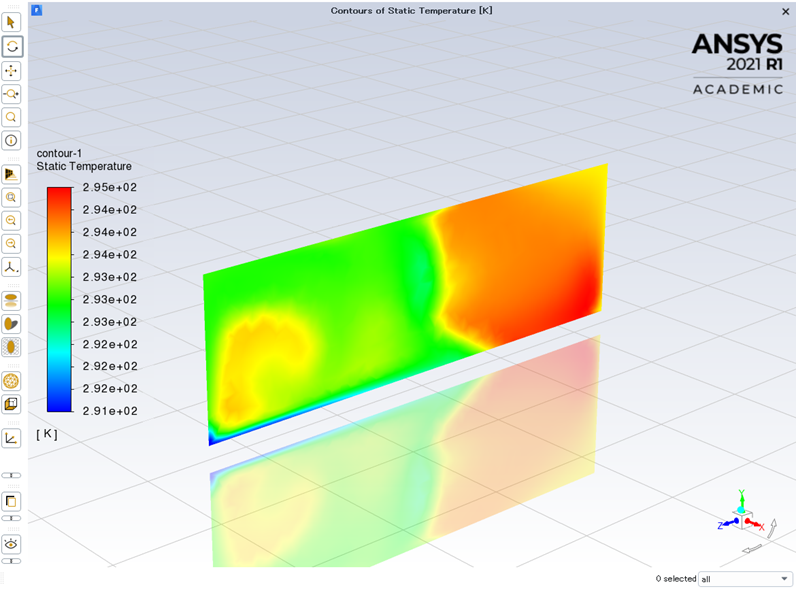Click the 'Contours of Static Temperature [K]' title
This screenshot has height=591, width=796.
click(x=411, y=11)
